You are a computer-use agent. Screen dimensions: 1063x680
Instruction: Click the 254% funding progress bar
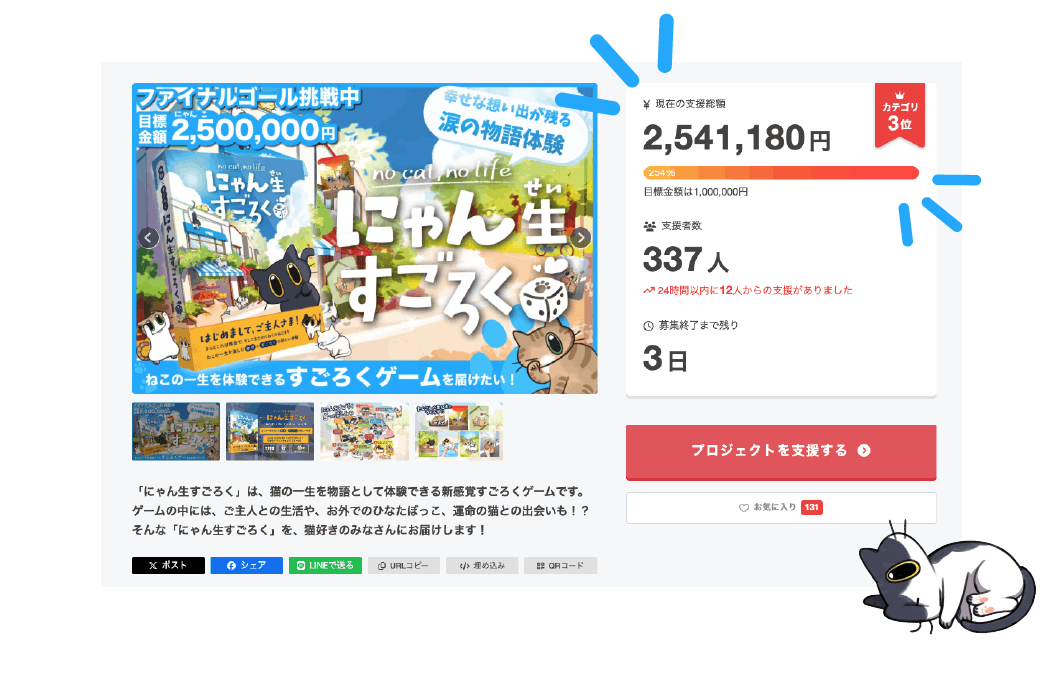pos(781,173)
